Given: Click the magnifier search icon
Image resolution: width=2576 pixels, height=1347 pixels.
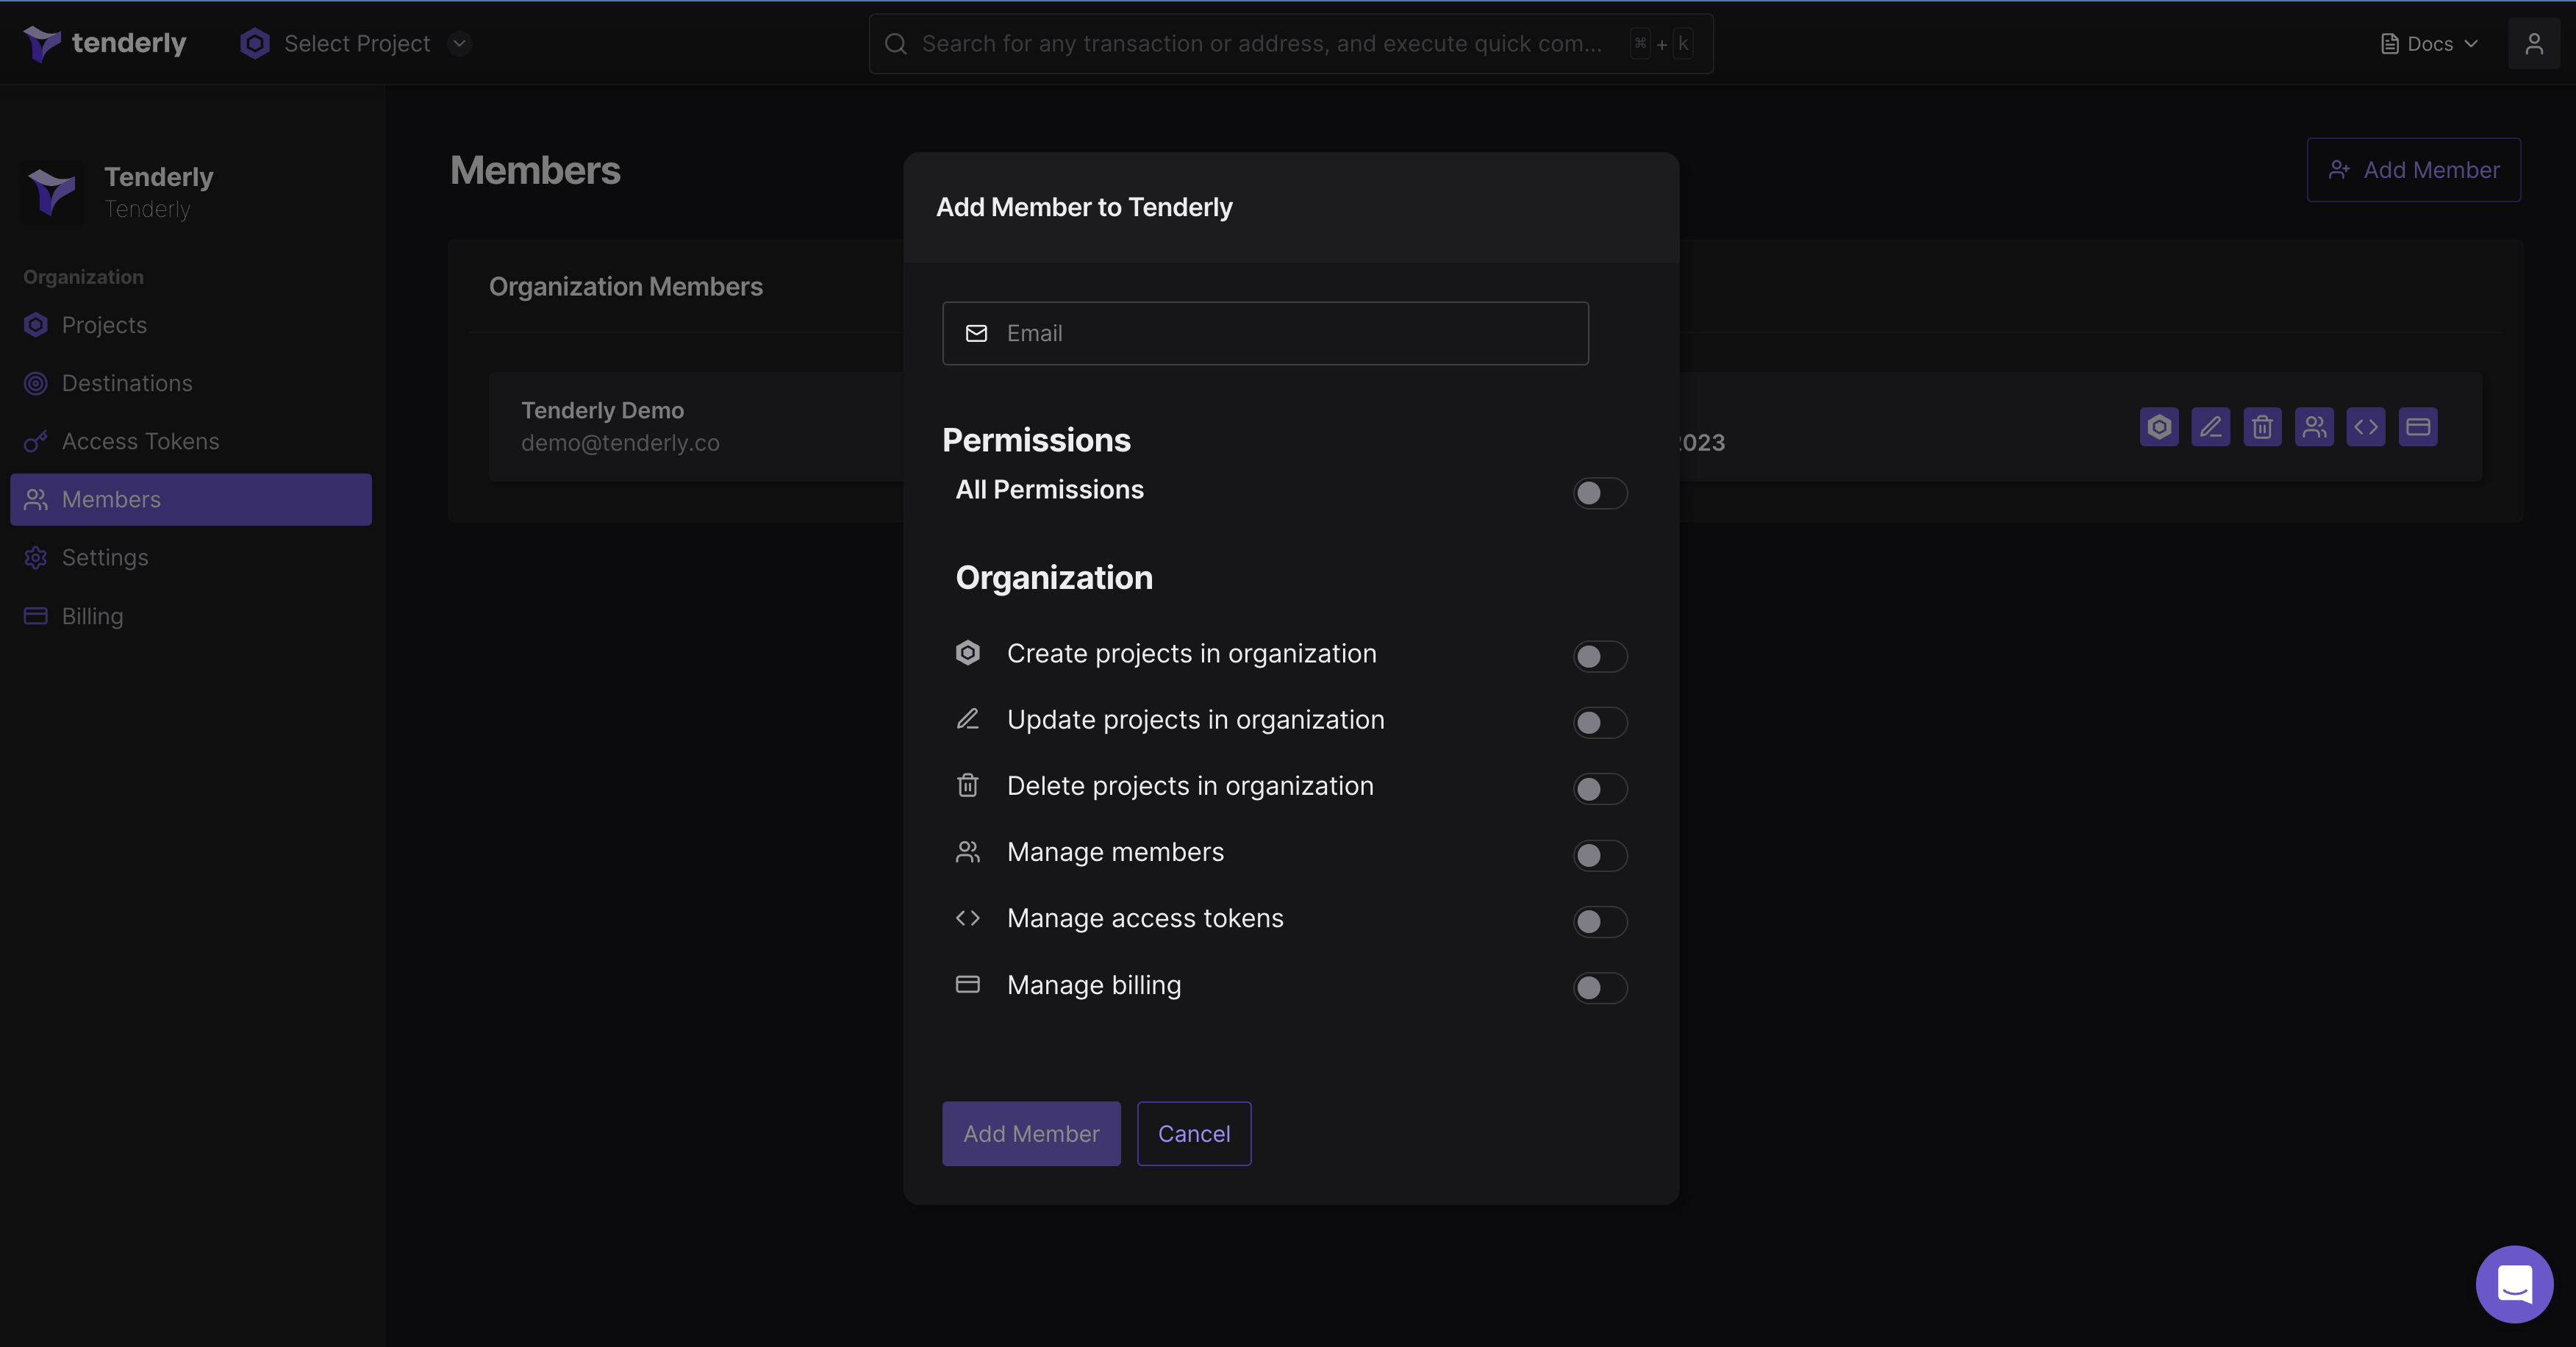Looking at the screenshot, I should [x=896, y=43].
